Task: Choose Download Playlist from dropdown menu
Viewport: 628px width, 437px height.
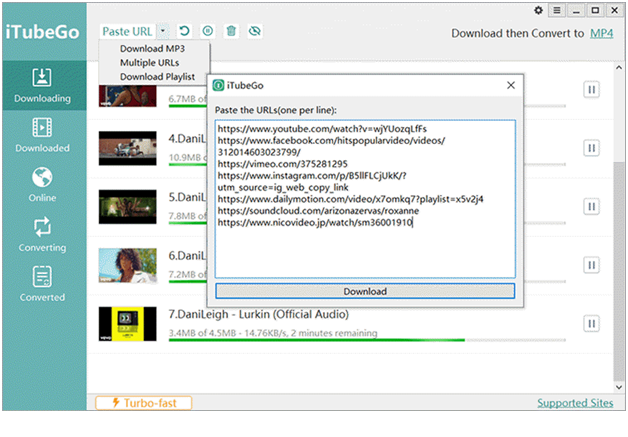Action: pos(157,77)
